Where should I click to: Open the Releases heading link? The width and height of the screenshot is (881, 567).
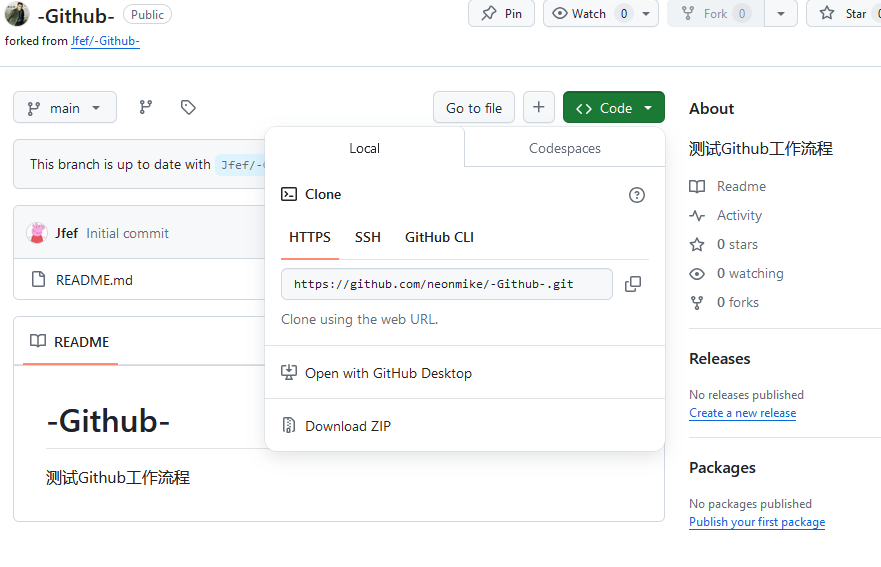[x=720, y=359]
